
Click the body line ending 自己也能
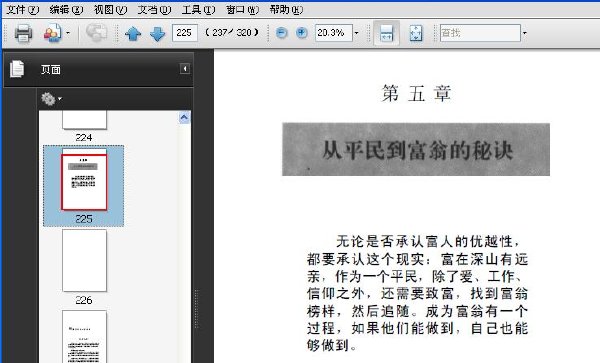[417, 328]
